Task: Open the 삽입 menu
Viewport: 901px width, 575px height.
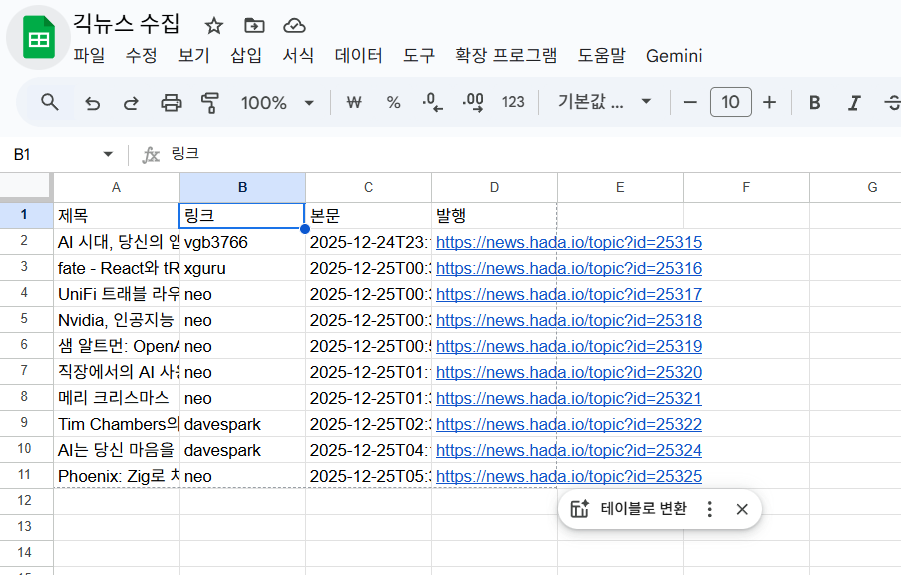Action: (246, 55)
